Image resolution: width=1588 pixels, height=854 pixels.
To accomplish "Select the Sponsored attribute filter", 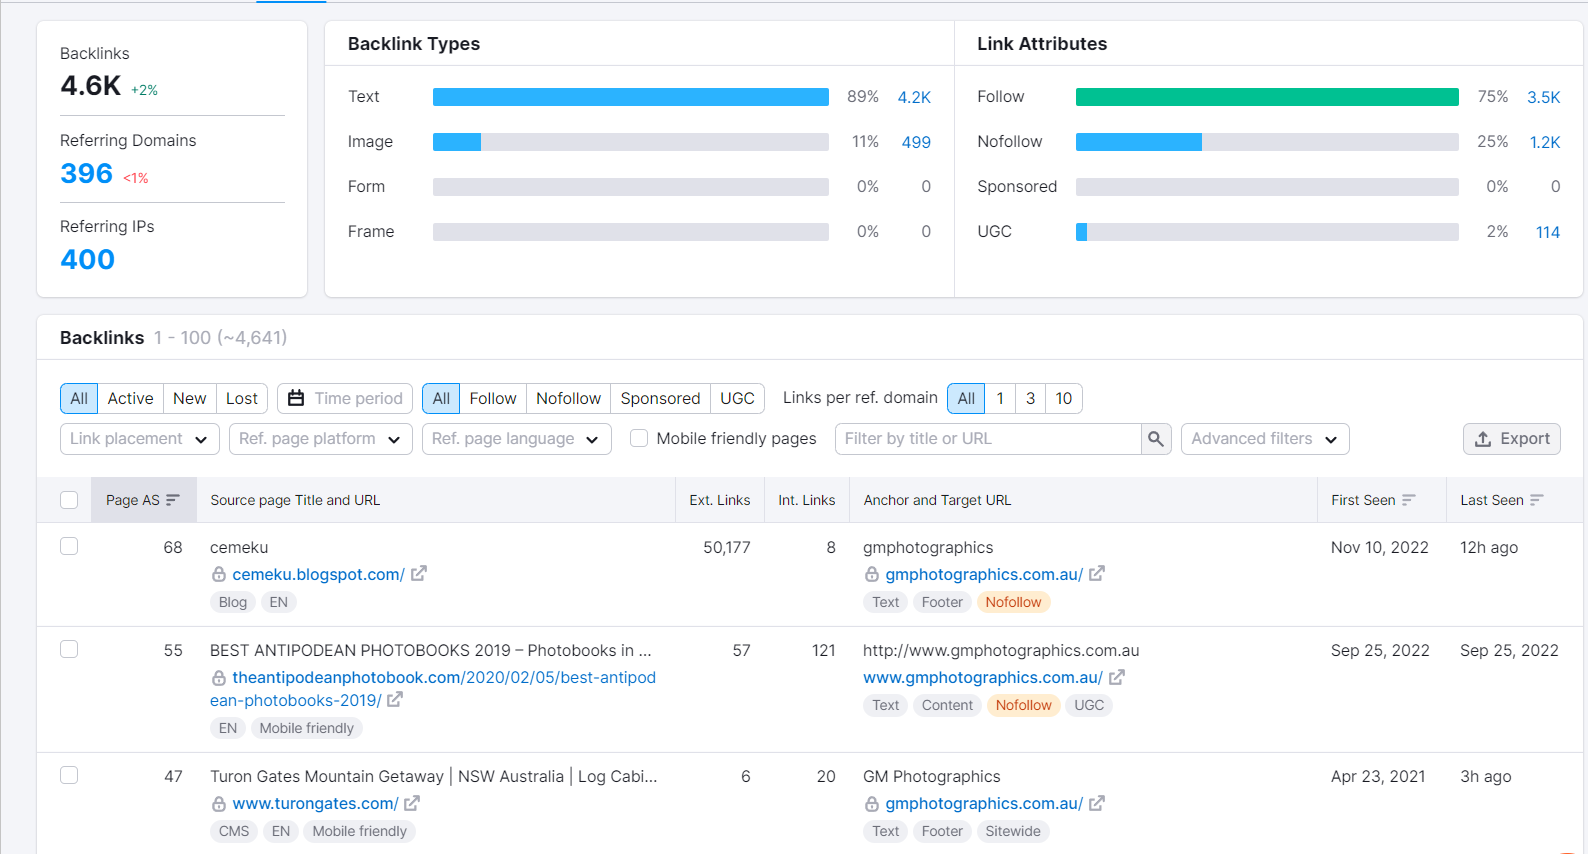I will tap(661, 398).
